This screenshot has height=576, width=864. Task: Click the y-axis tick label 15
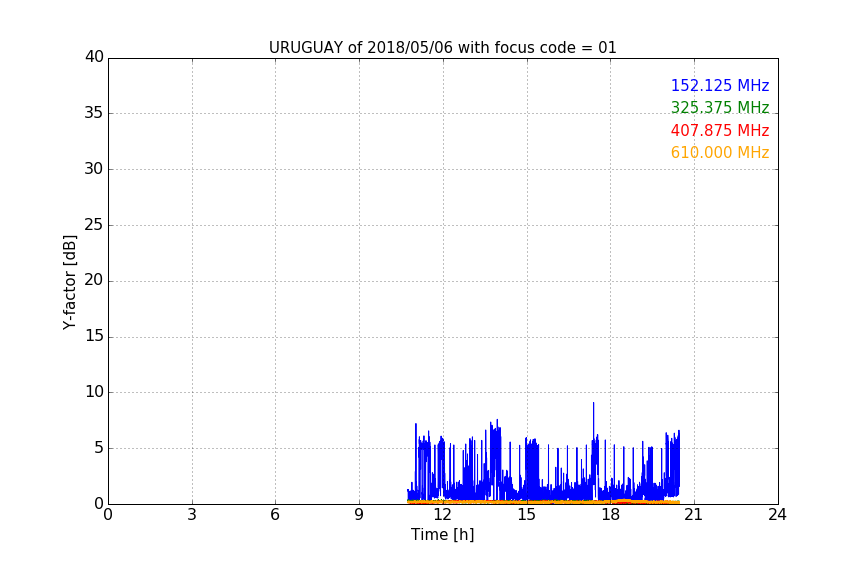(x=94, y=336)
